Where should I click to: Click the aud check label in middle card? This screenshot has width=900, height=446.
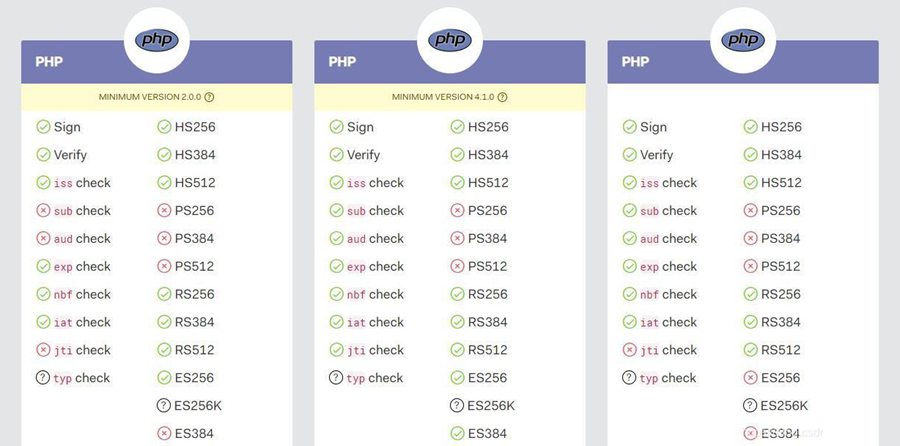coord(375,239)
